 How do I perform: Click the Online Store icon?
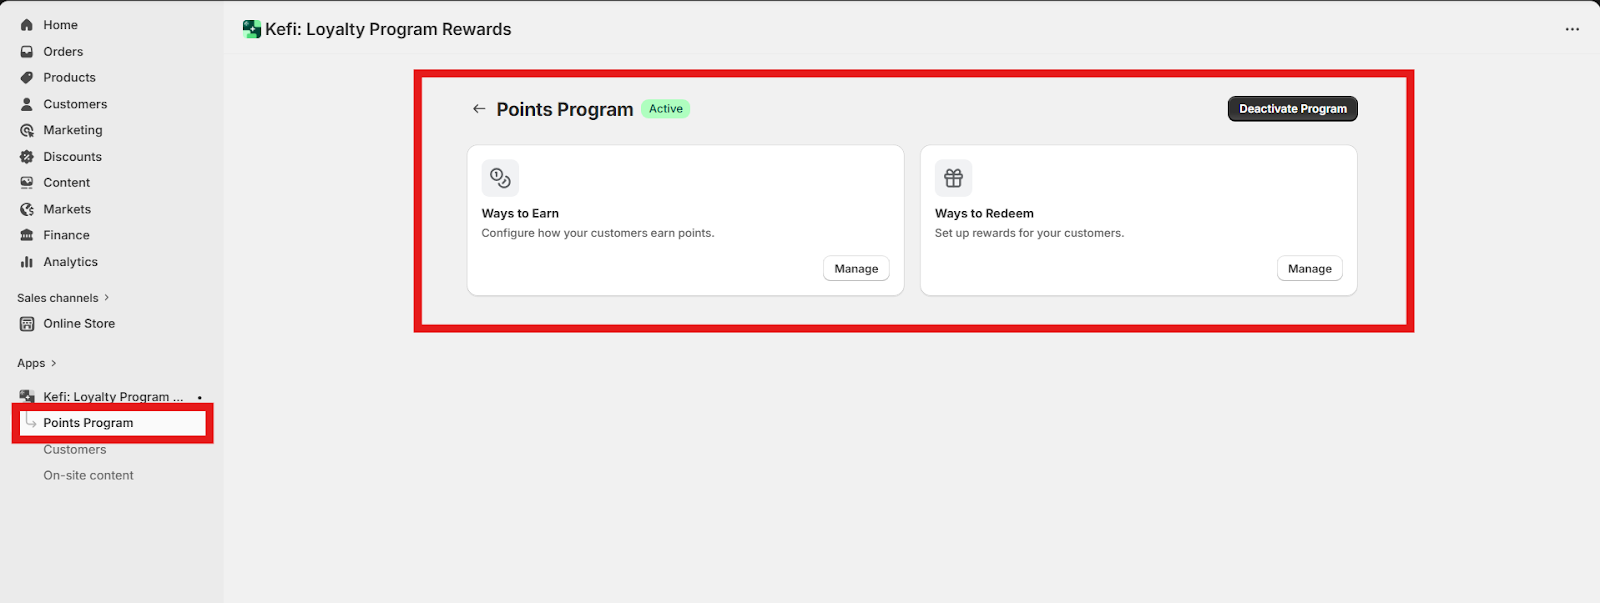(x=27, y=324)
